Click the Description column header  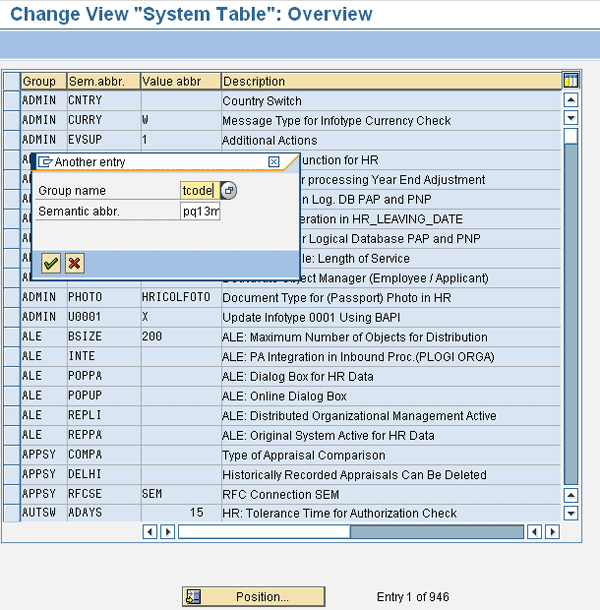[x=390, y=81]
